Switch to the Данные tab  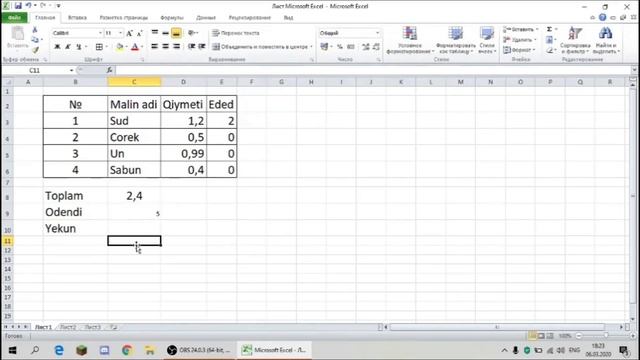[206, 18]
